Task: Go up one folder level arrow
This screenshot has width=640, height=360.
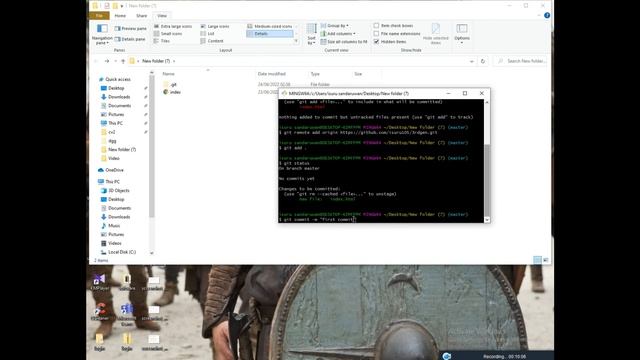Action: coord(123,61)
